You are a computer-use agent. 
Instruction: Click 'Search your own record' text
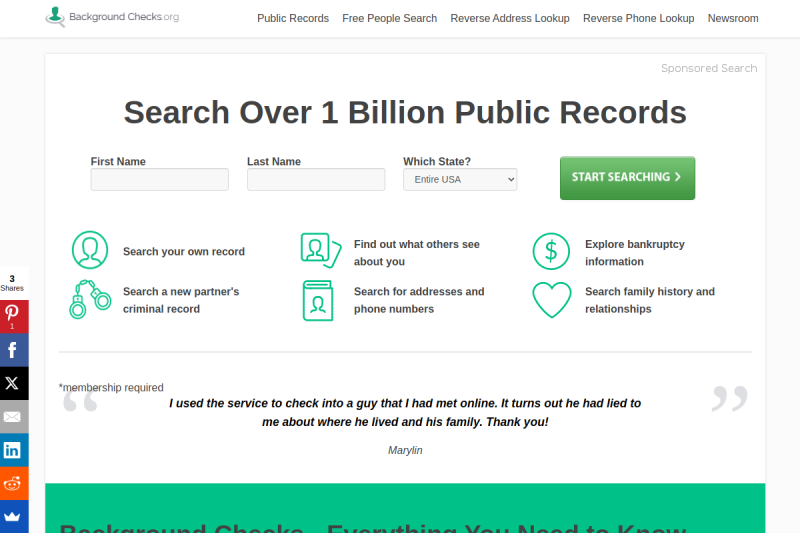click(184, 251)
